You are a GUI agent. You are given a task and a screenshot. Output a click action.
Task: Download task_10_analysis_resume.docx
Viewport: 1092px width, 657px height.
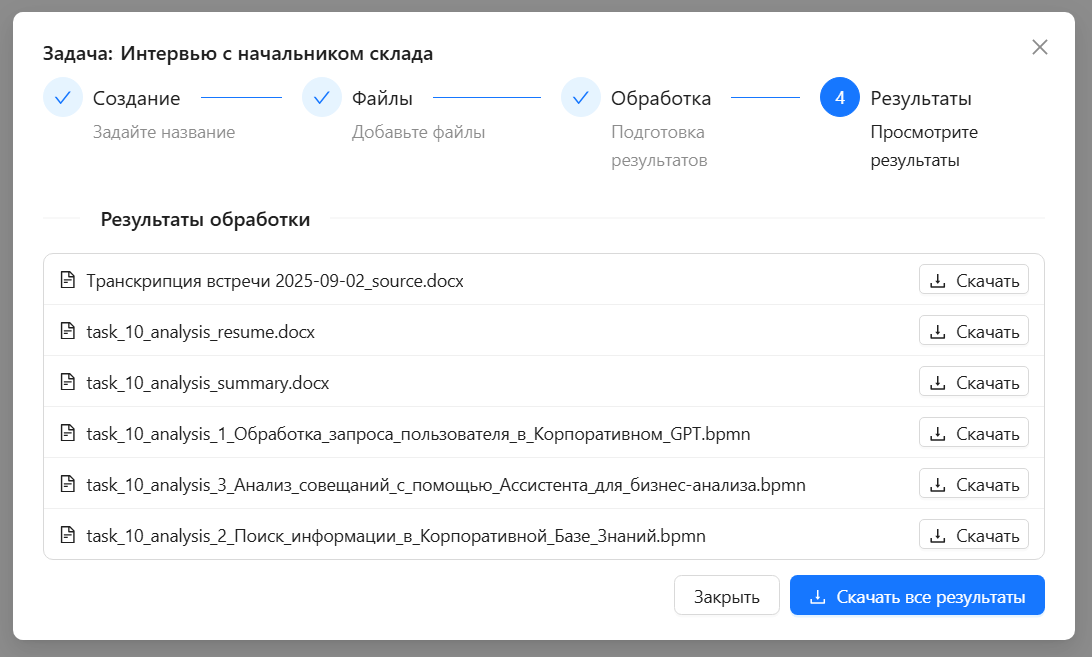974,331
